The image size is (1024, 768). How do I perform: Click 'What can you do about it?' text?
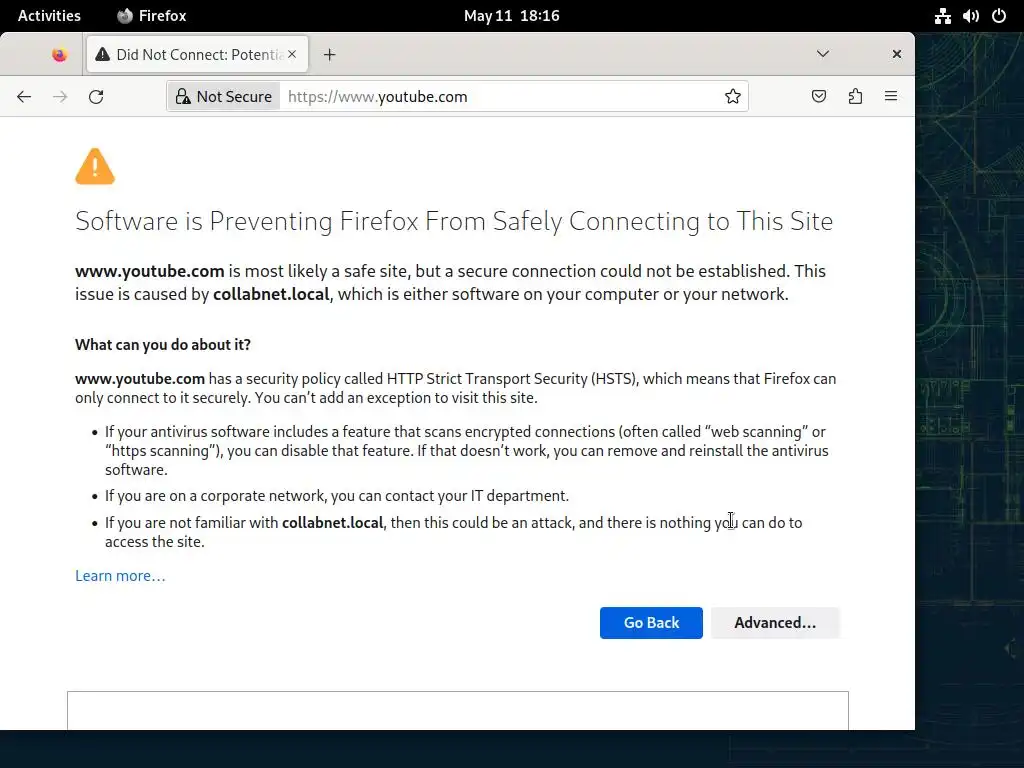163,345
